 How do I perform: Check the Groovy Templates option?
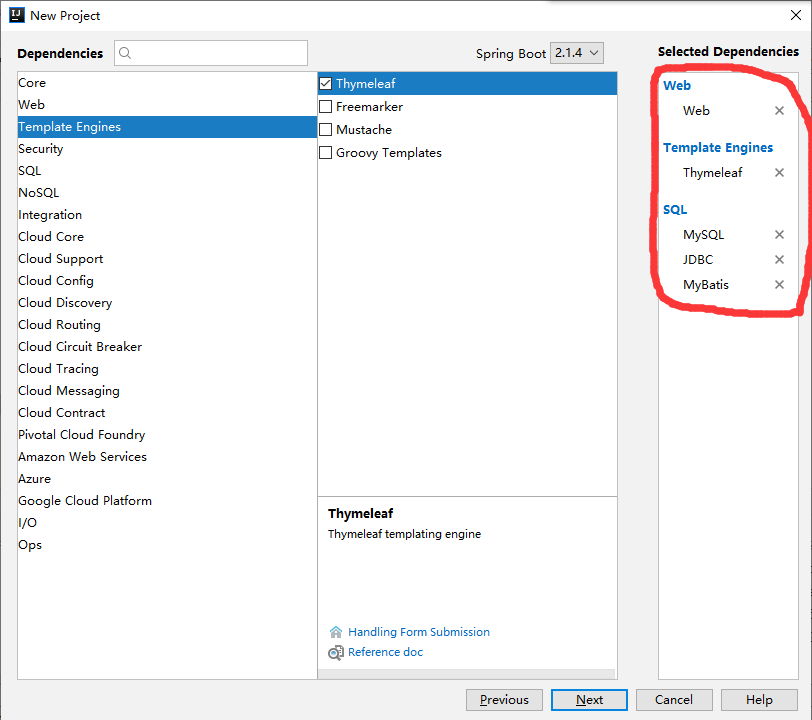click(x=325, y=153)
